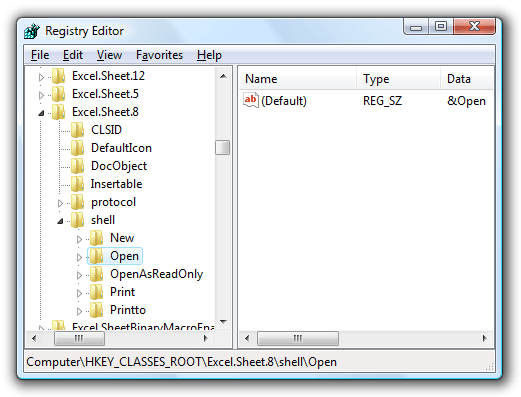Open the Help menu

coord(209,55)
